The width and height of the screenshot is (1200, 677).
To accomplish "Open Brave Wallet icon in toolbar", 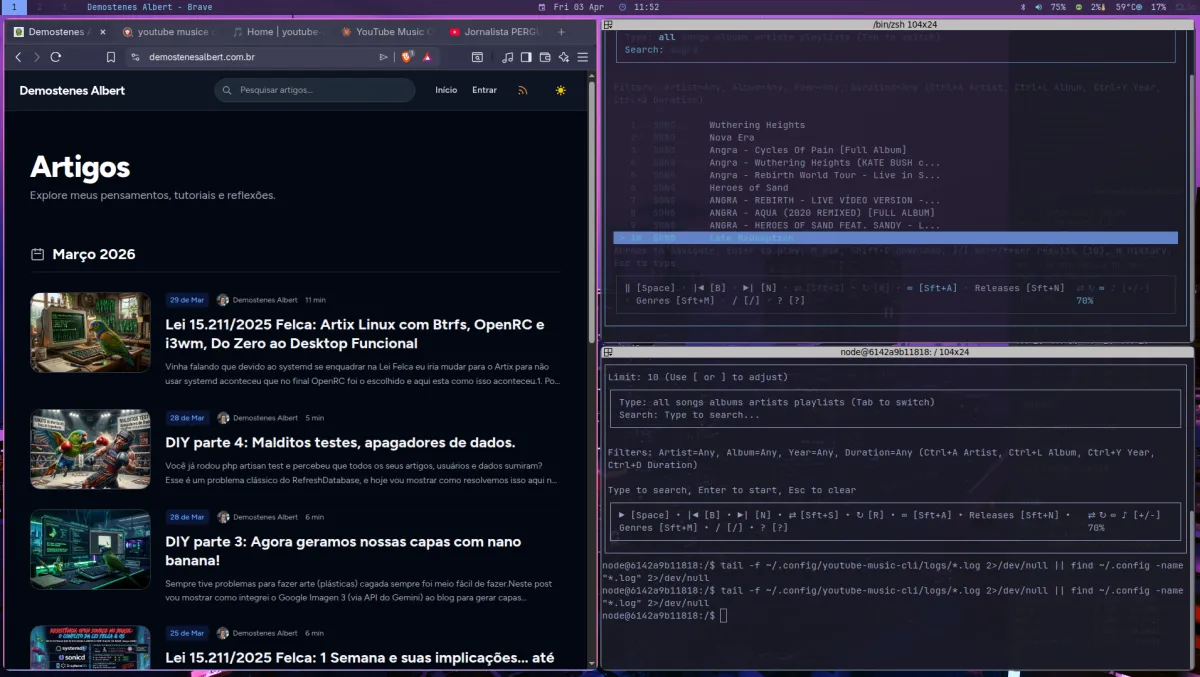I will [544, 57].
